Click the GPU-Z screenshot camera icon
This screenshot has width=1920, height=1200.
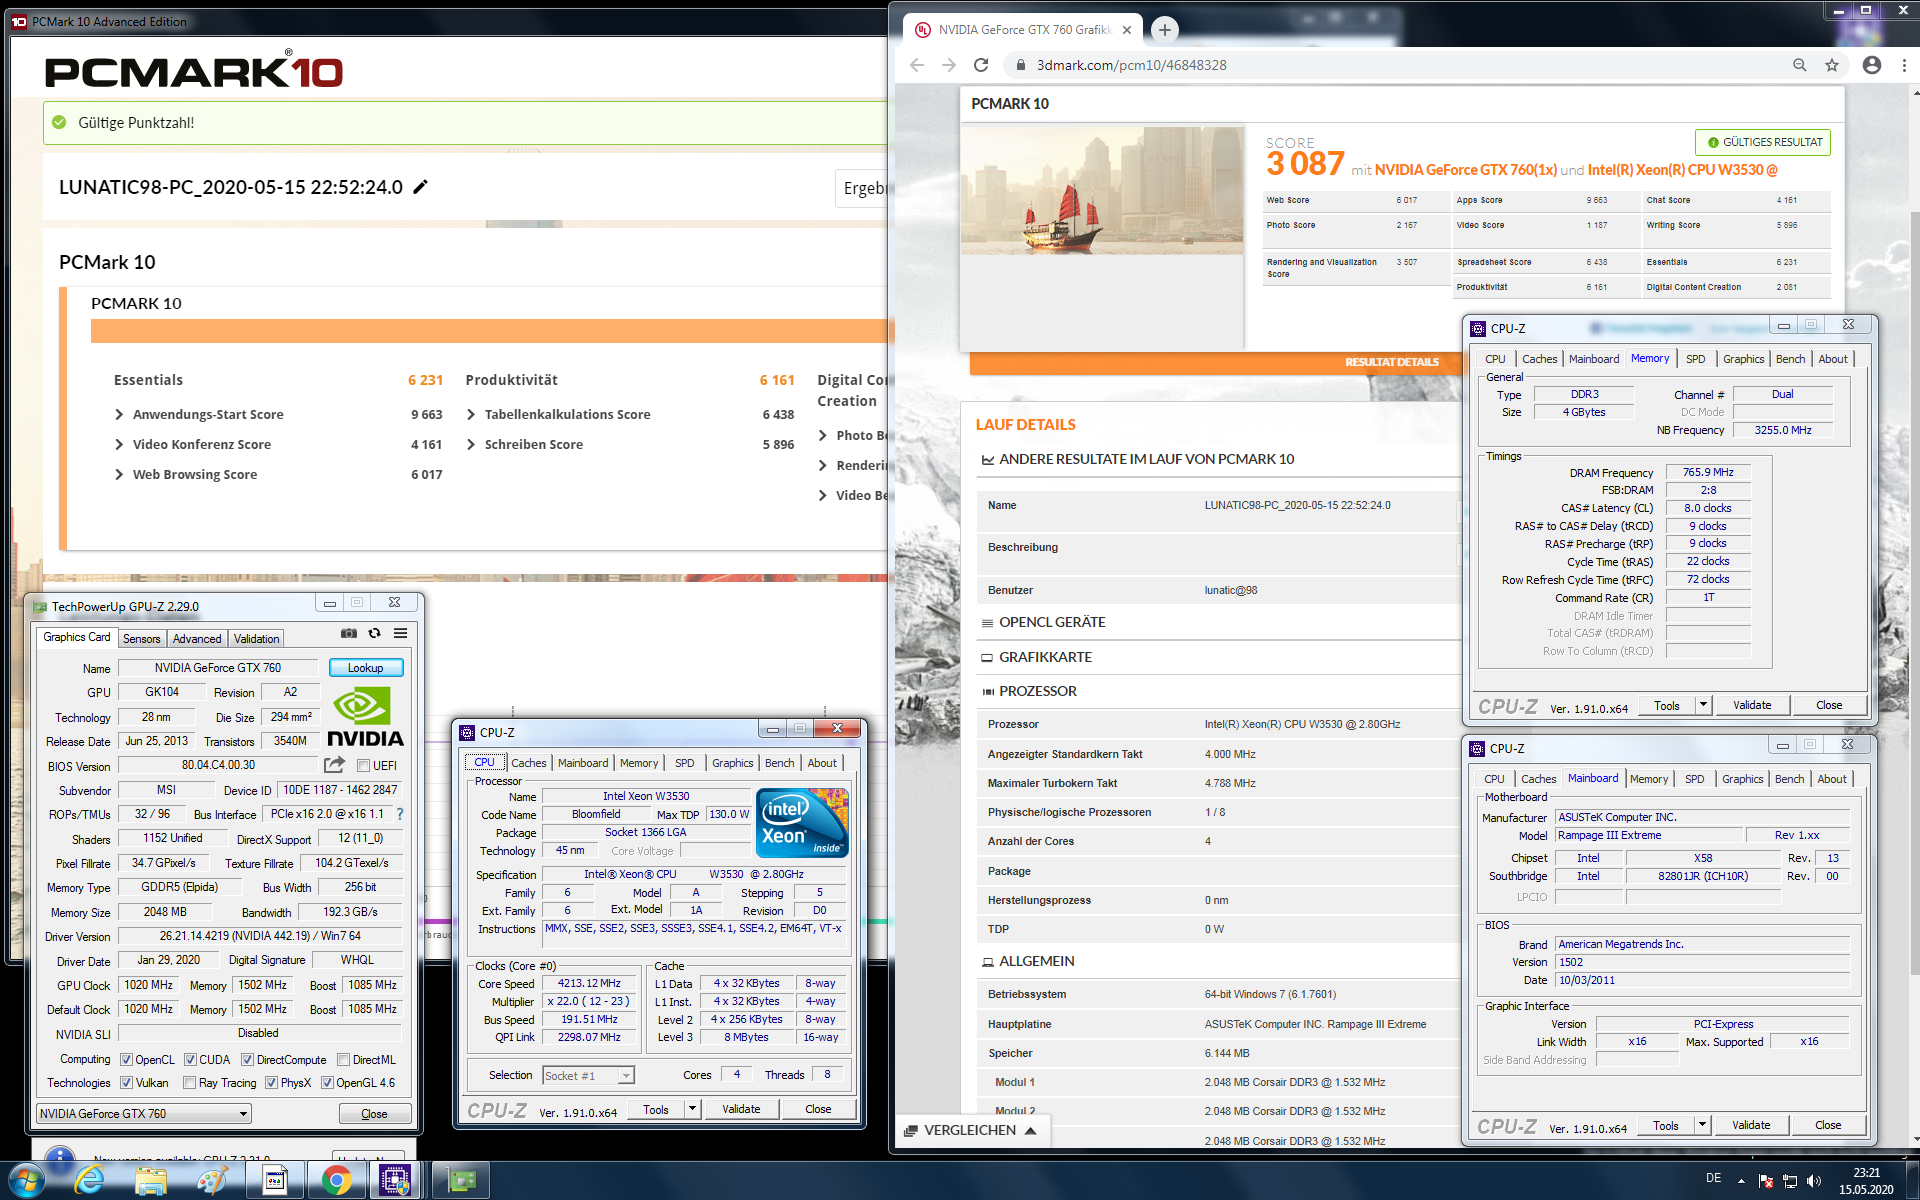tap(348, 633)
